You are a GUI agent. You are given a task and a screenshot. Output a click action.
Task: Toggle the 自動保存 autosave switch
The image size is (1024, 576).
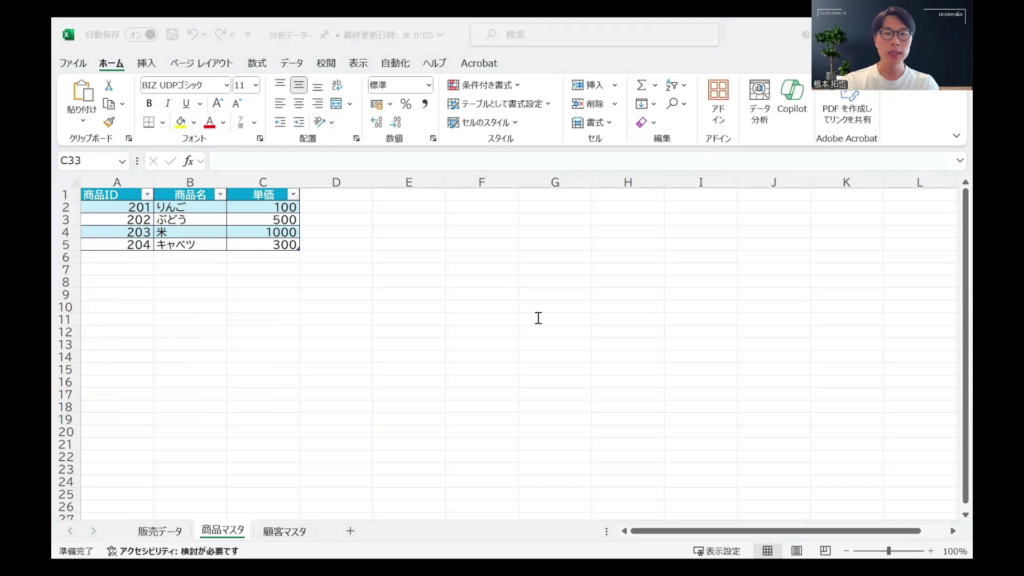point(140,35)
